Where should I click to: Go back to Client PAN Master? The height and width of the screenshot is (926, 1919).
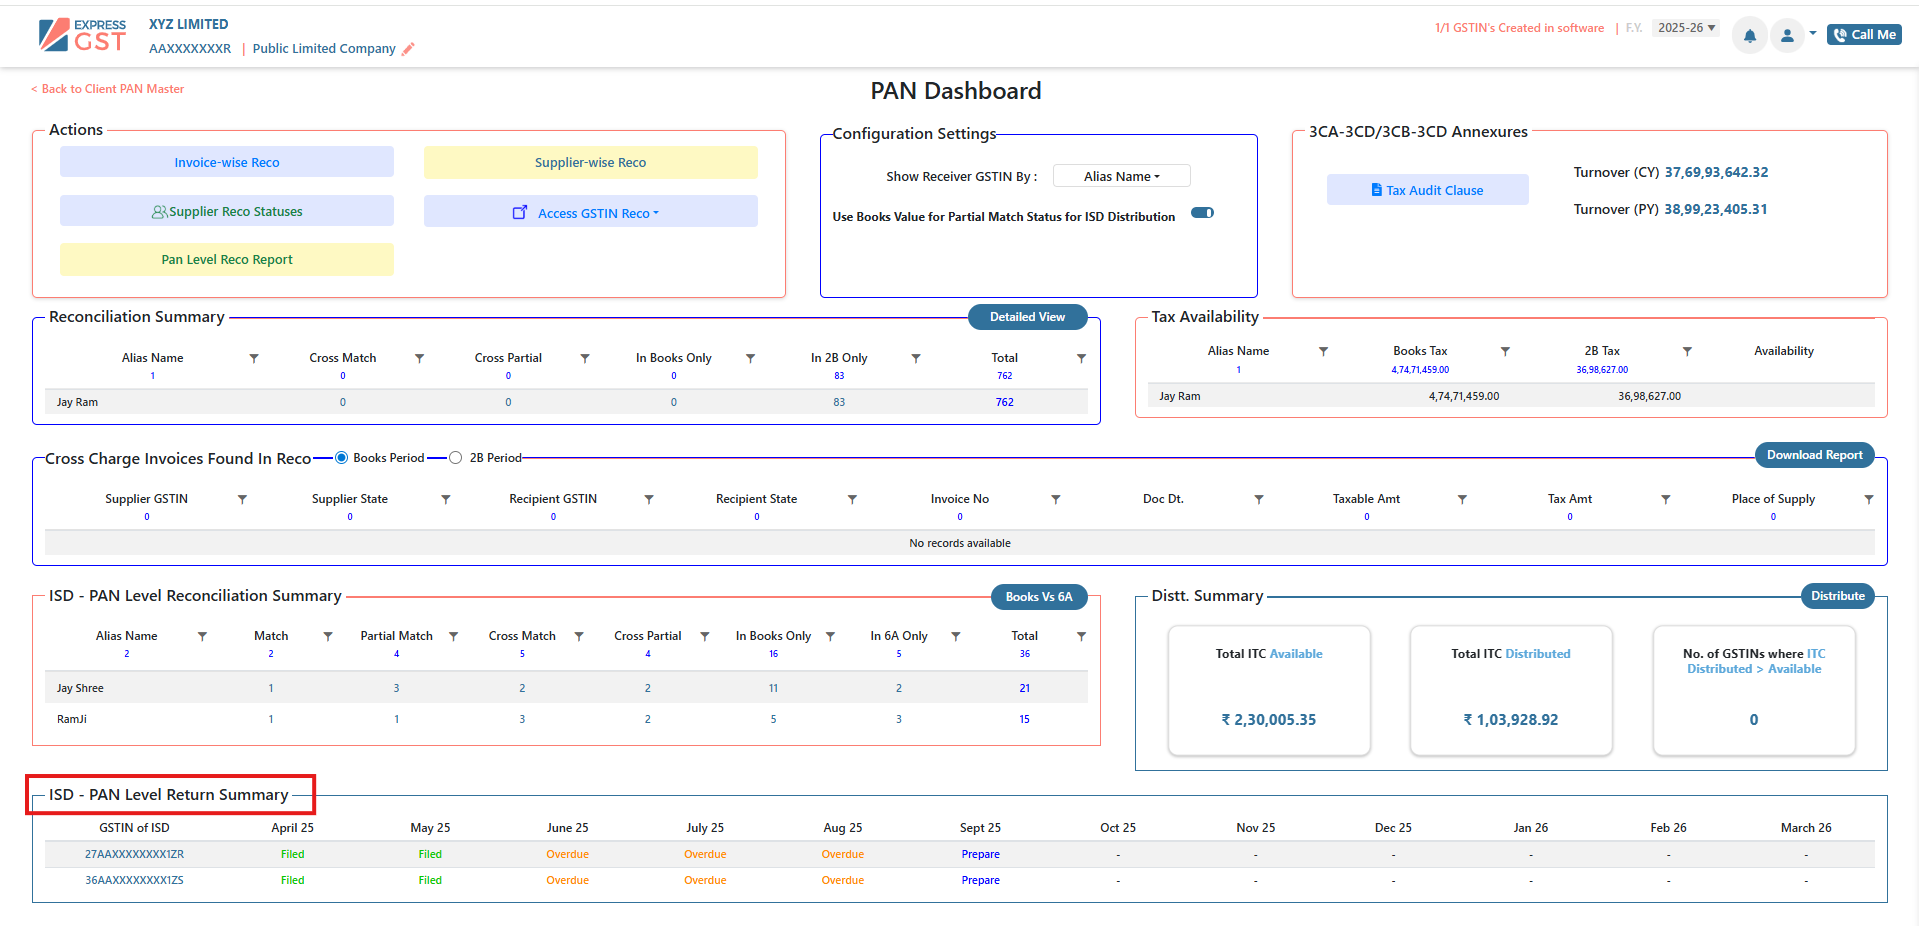108,89
